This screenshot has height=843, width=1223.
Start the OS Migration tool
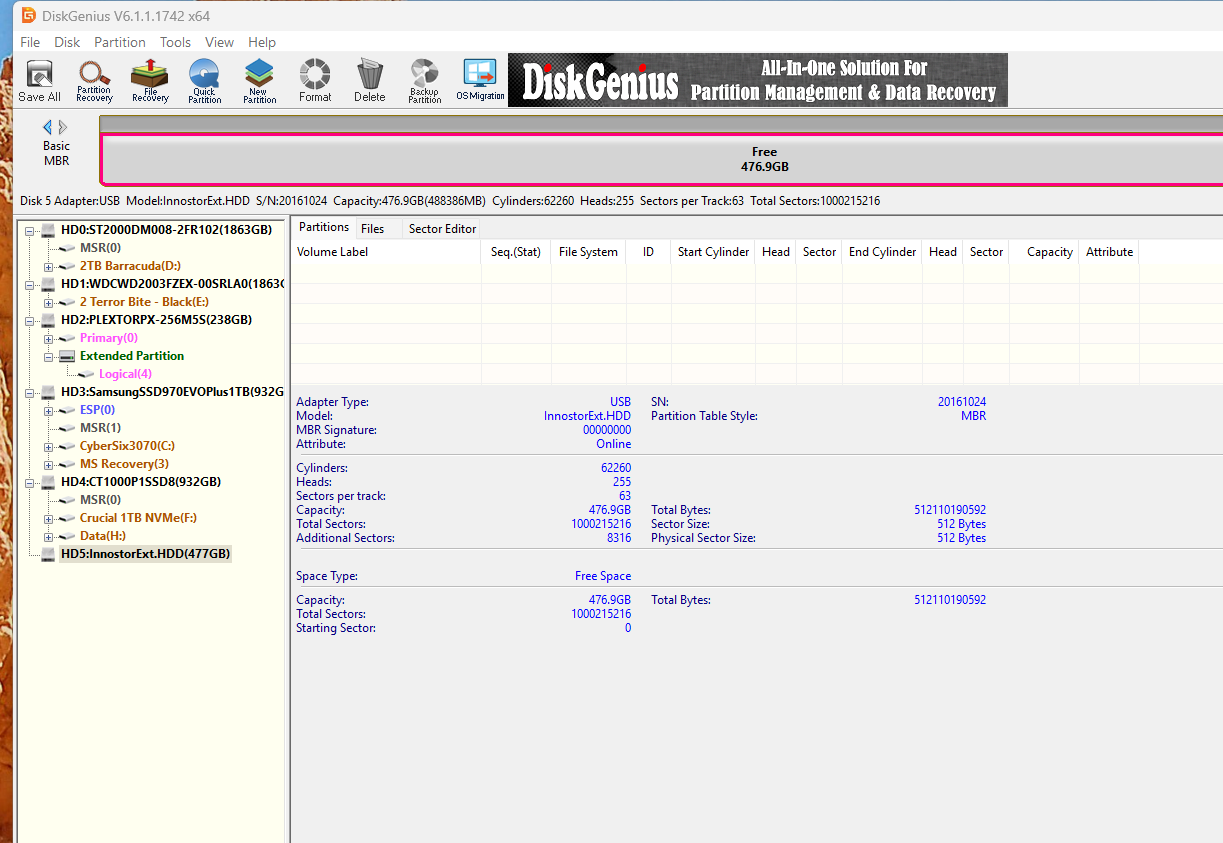point(480,80)
